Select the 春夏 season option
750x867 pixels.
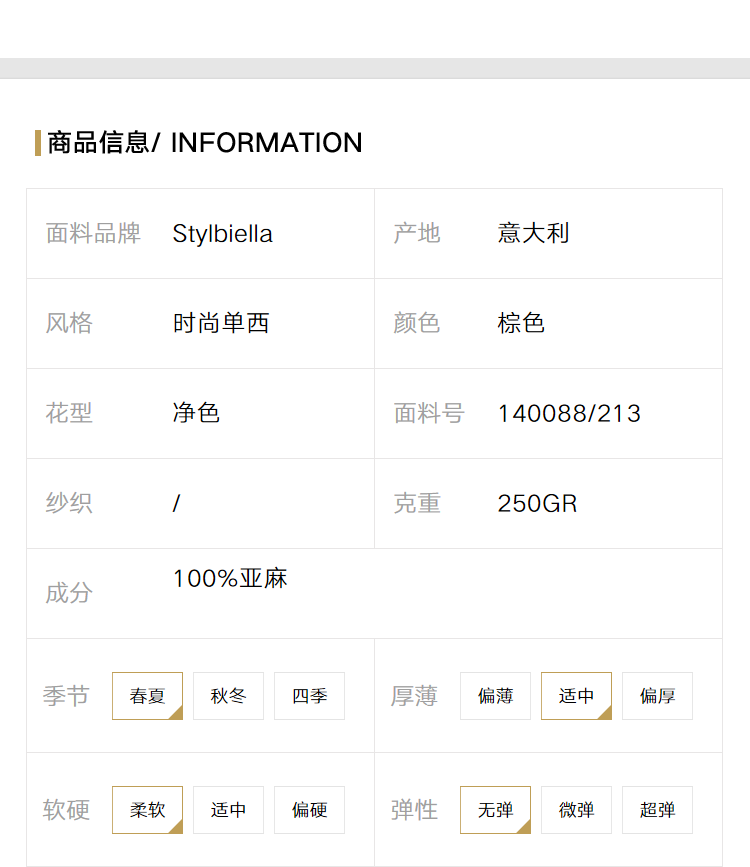tap(147, 696)
